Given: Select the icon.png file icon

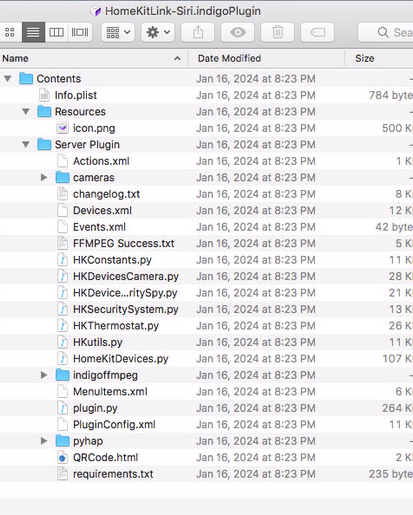Looking at the screenshot, I should pyautogui.click(x=62, y=128).
